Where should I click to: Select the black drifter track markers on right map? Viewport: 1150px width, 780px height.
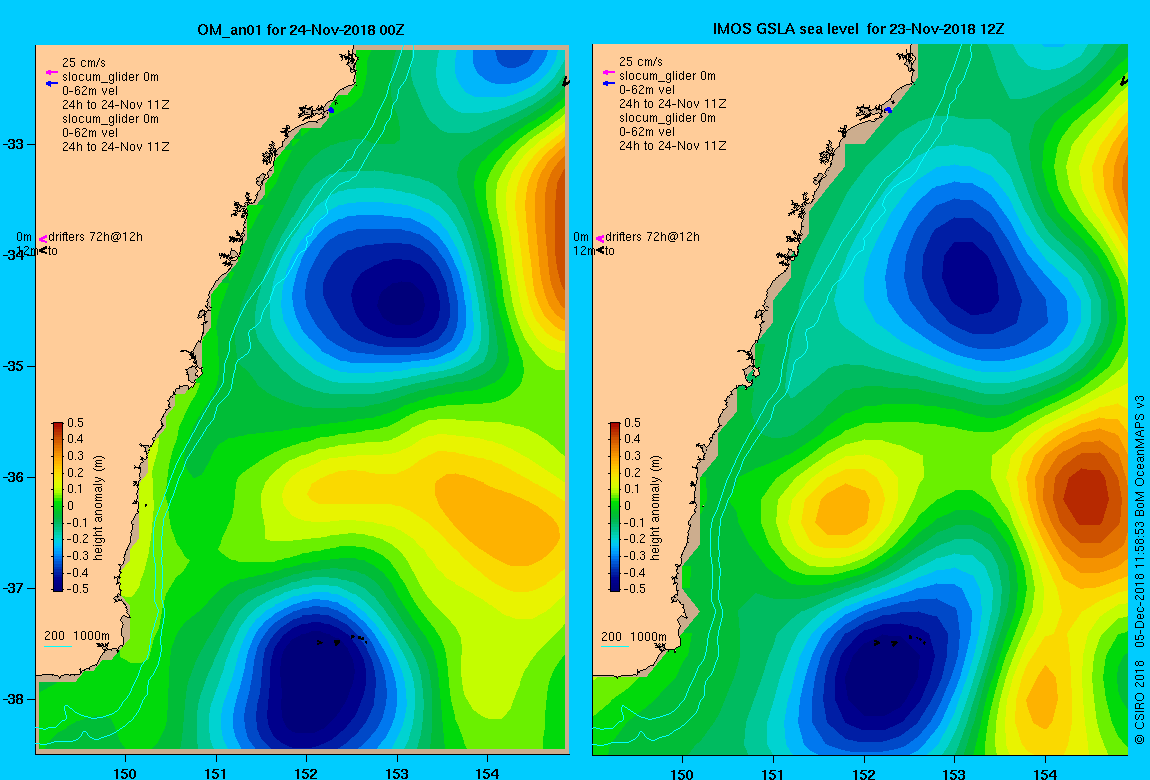tap(900, 641)
